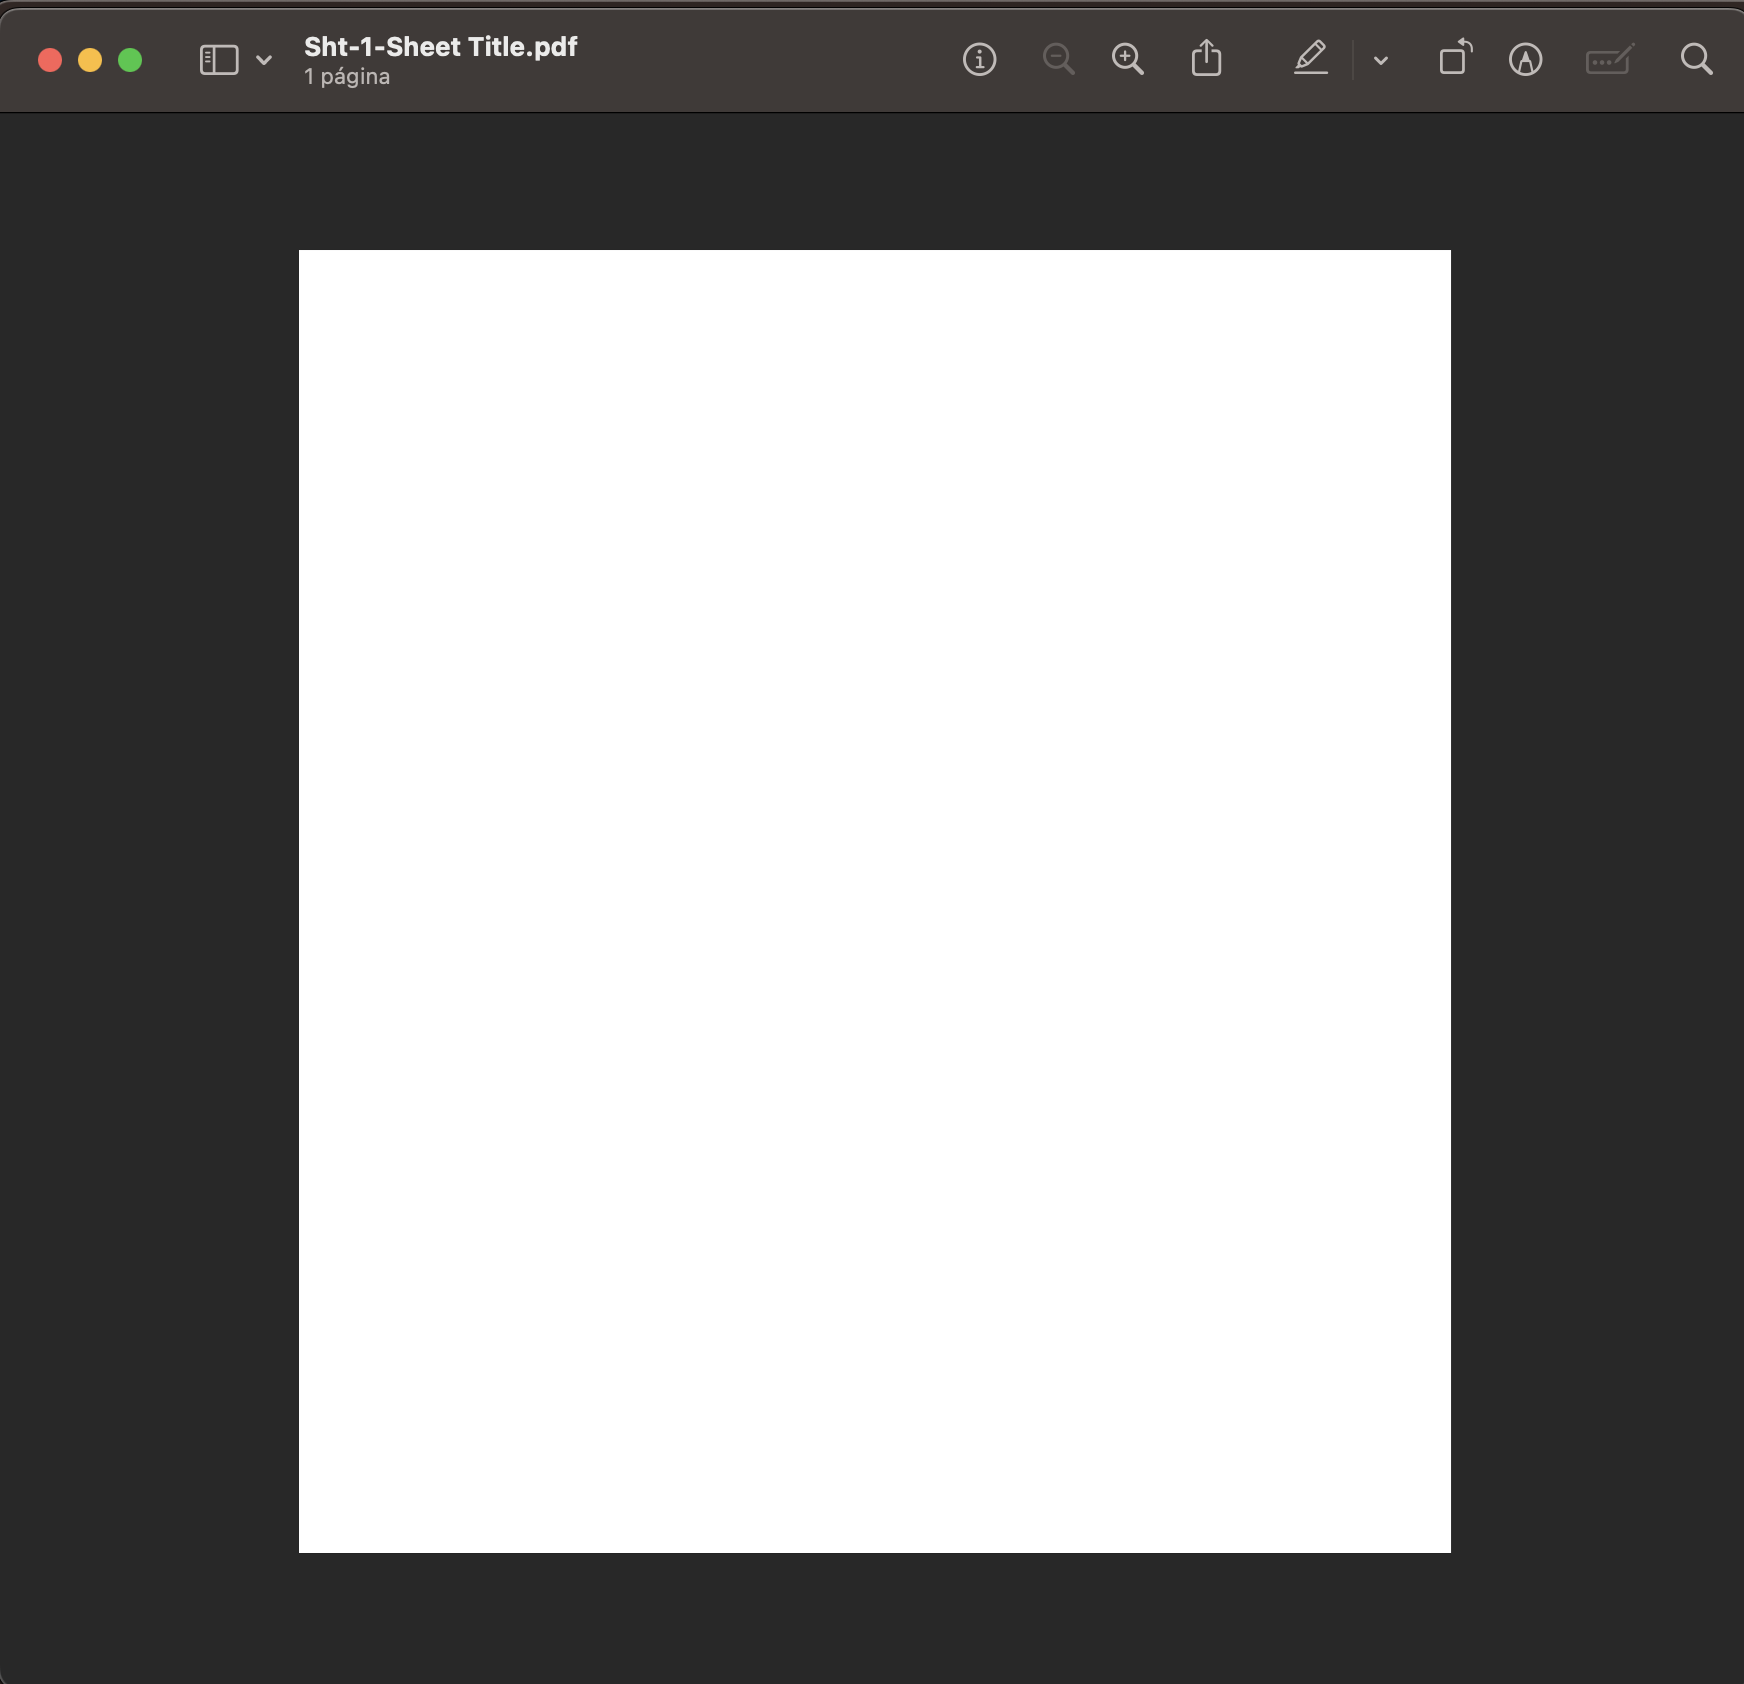The width and height of the screenshot is (1744, 1684).
Task: Expand the sidebar view options chevron
Action: click(x=264, y=60)
